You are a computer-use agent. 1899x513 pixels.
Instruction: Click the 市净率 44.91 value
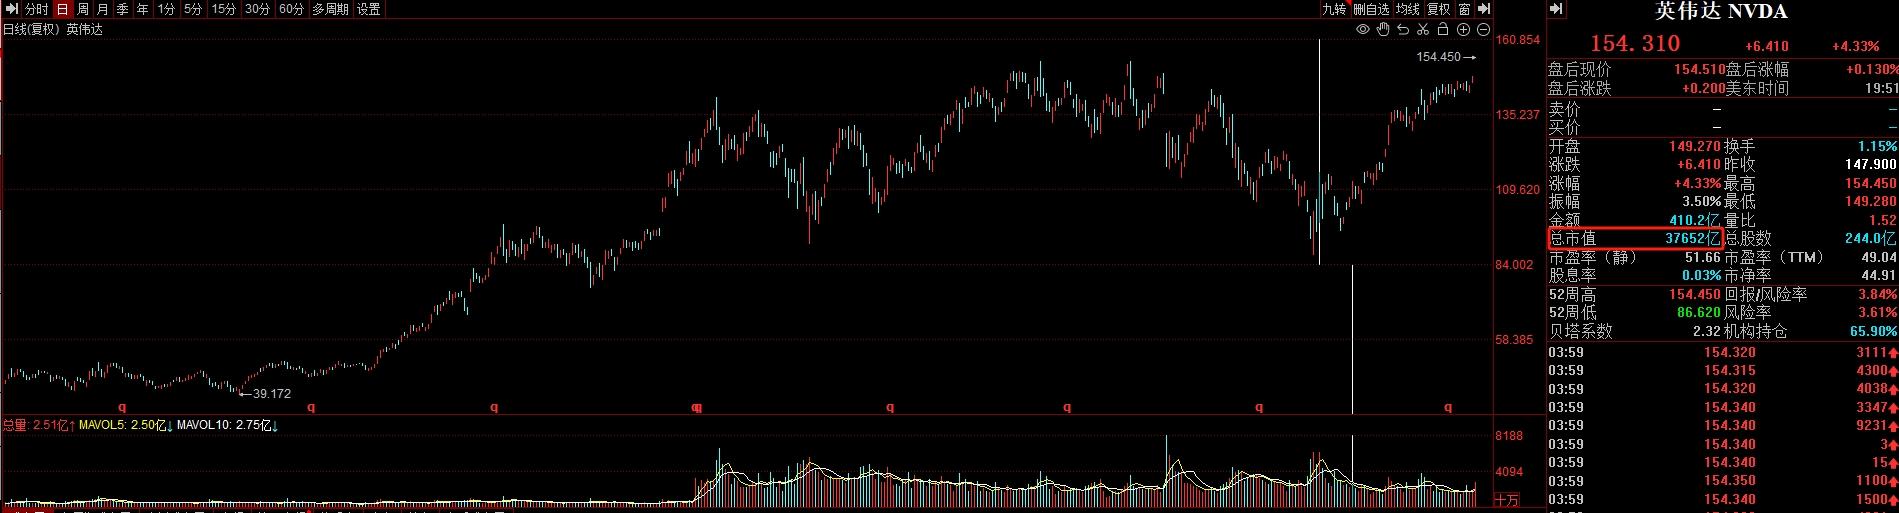[x=1879, y=276]
